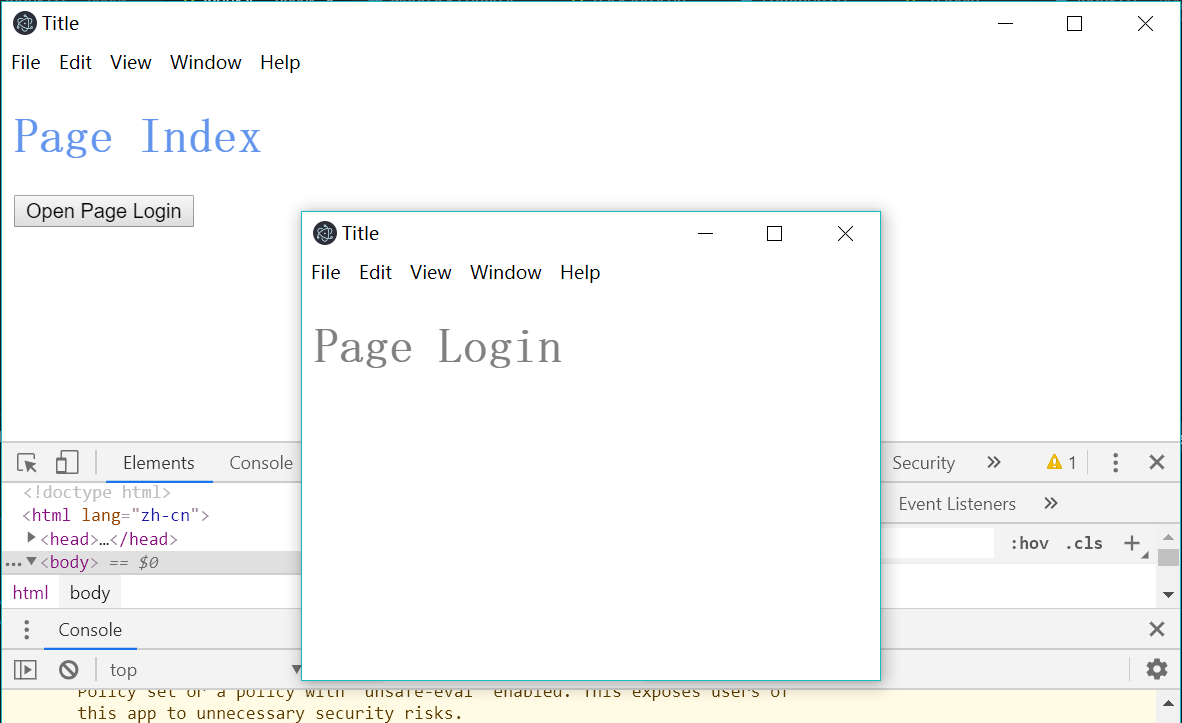Collapse the body element node
The image size is (1182, 723).
click(x=31, y=561)
